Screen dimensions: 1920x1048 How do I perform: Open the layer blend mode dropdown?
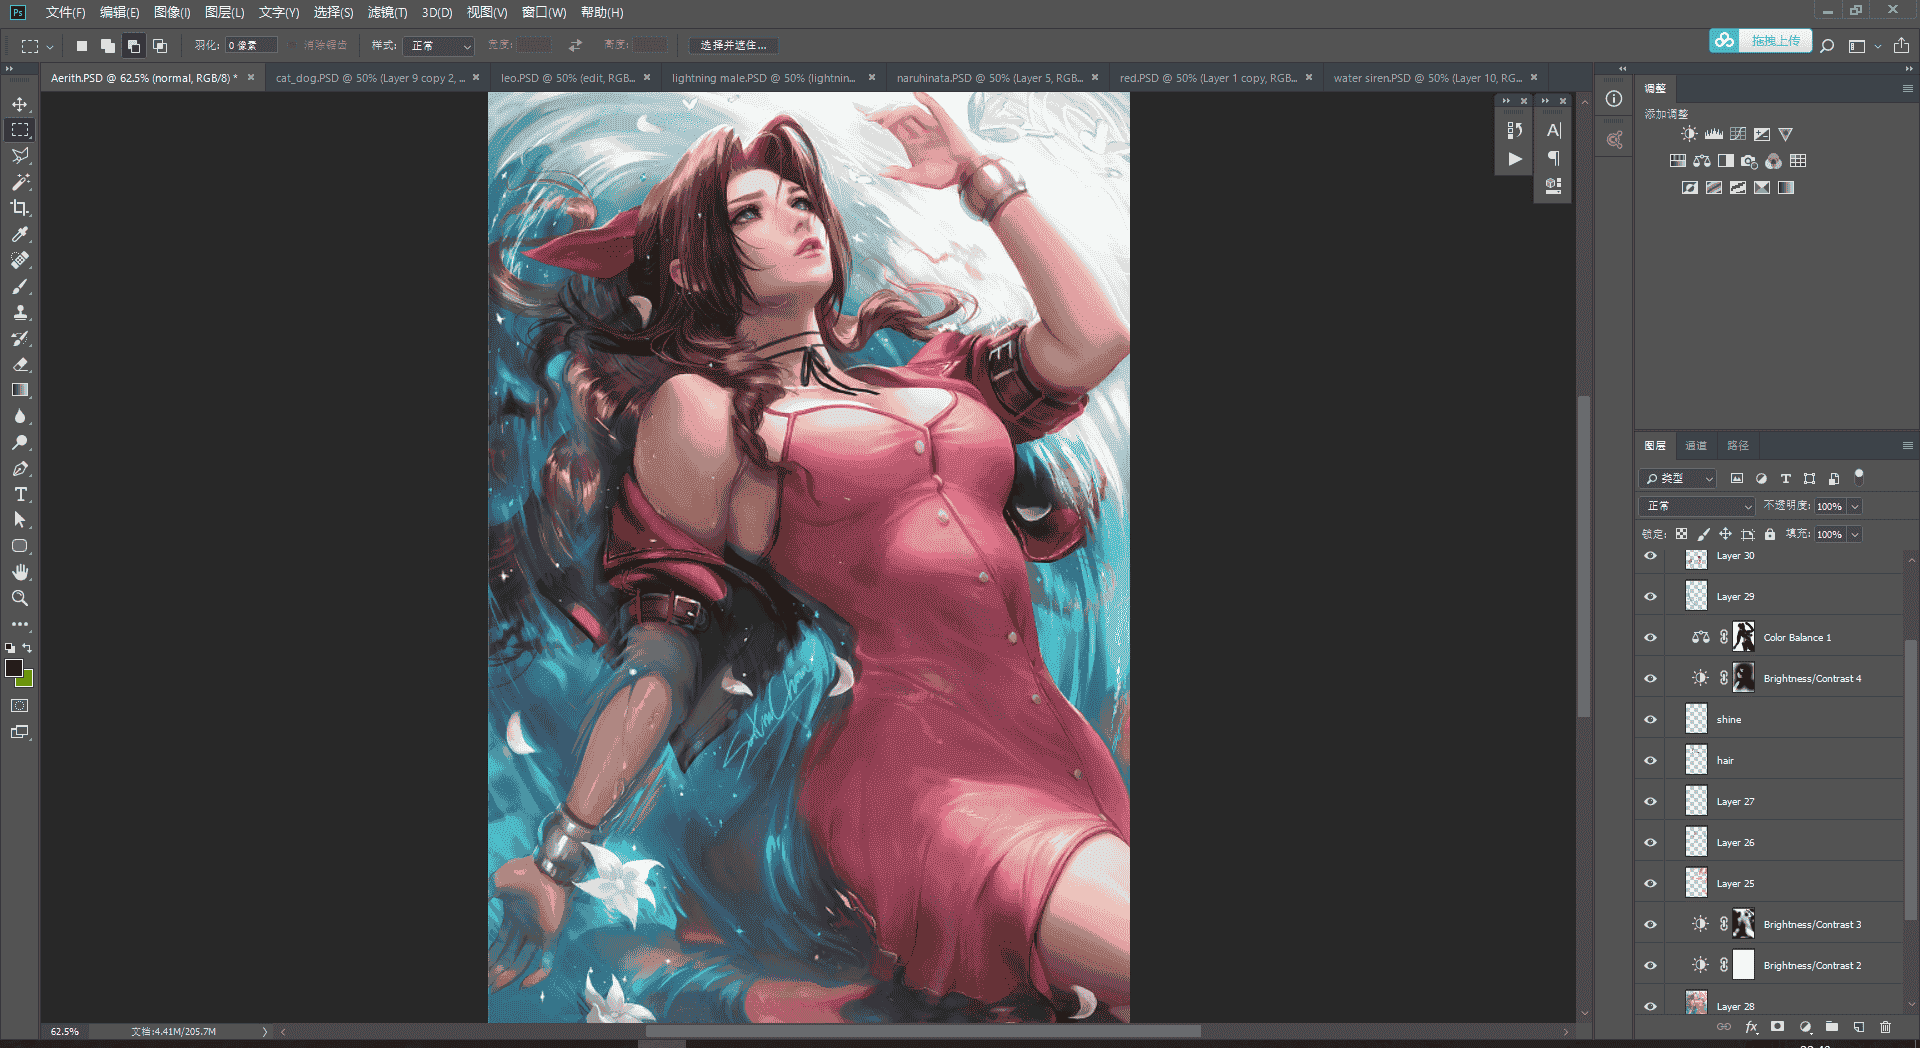tap(1697, 506)
